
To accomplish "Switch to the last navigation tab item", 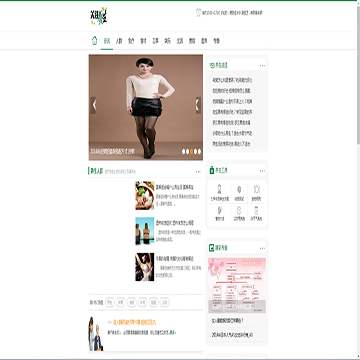I will (x=217, y=41).
